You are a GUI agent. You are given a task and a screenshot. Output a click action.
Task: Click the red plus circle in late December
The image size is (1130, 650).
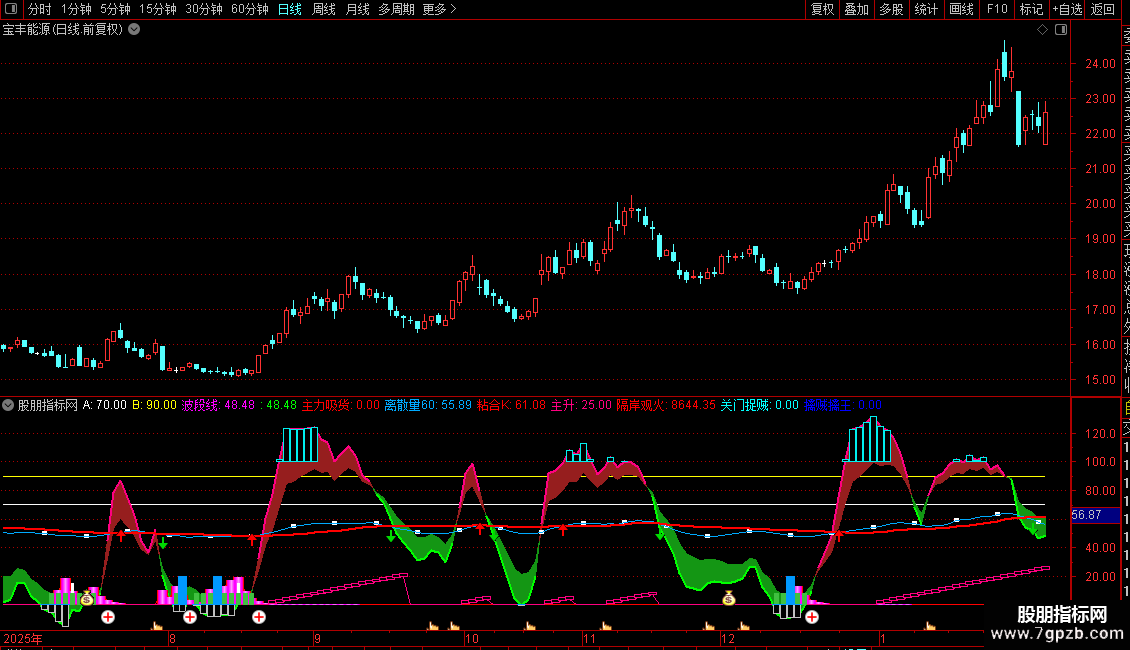811,617
